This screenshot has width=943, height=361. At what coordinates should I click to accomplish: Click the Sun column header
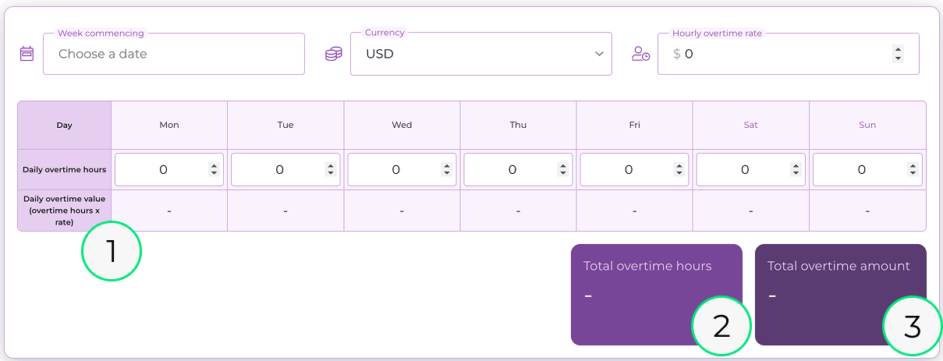pos(867,125)
